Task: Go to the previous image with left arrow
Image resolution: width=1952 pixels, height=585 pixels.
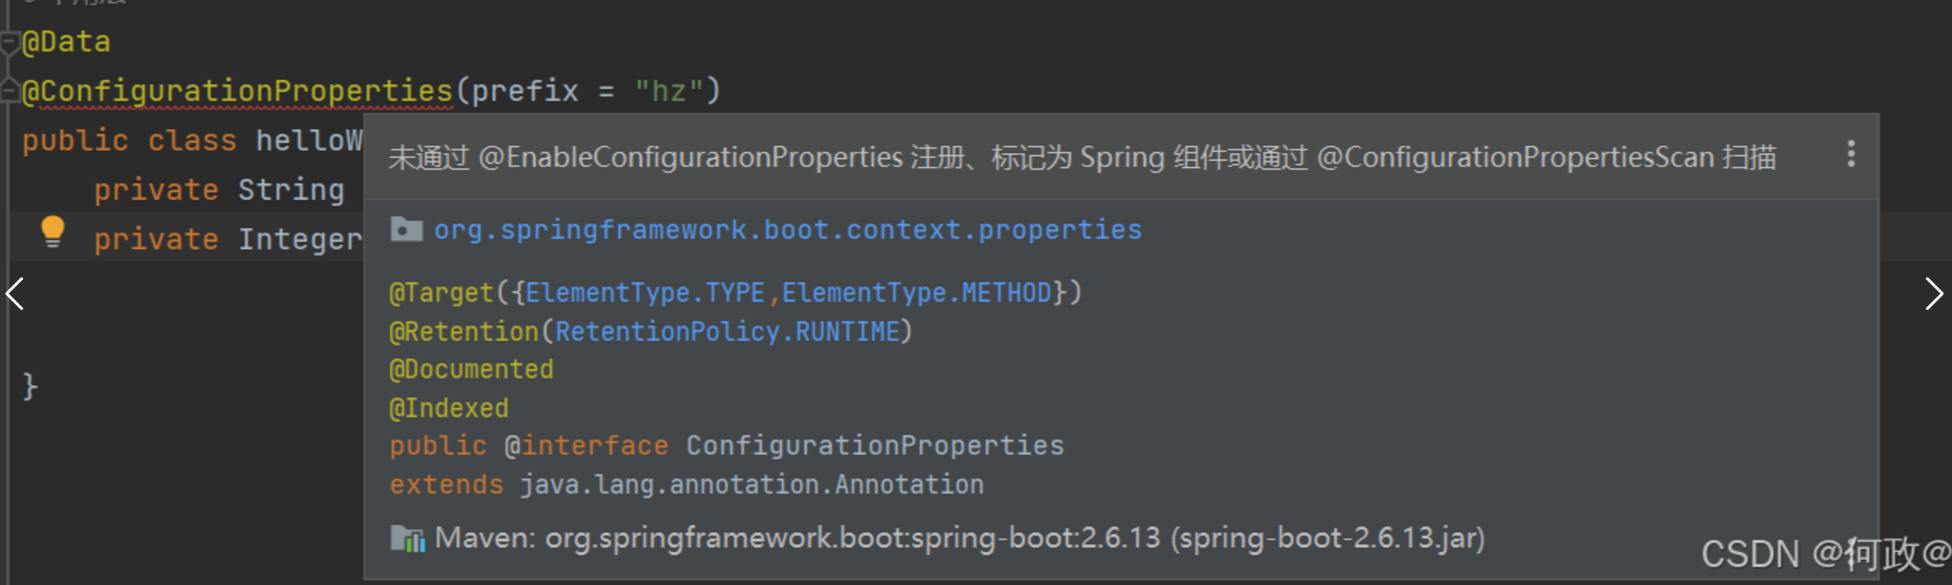Action: (x=16, y=294)
